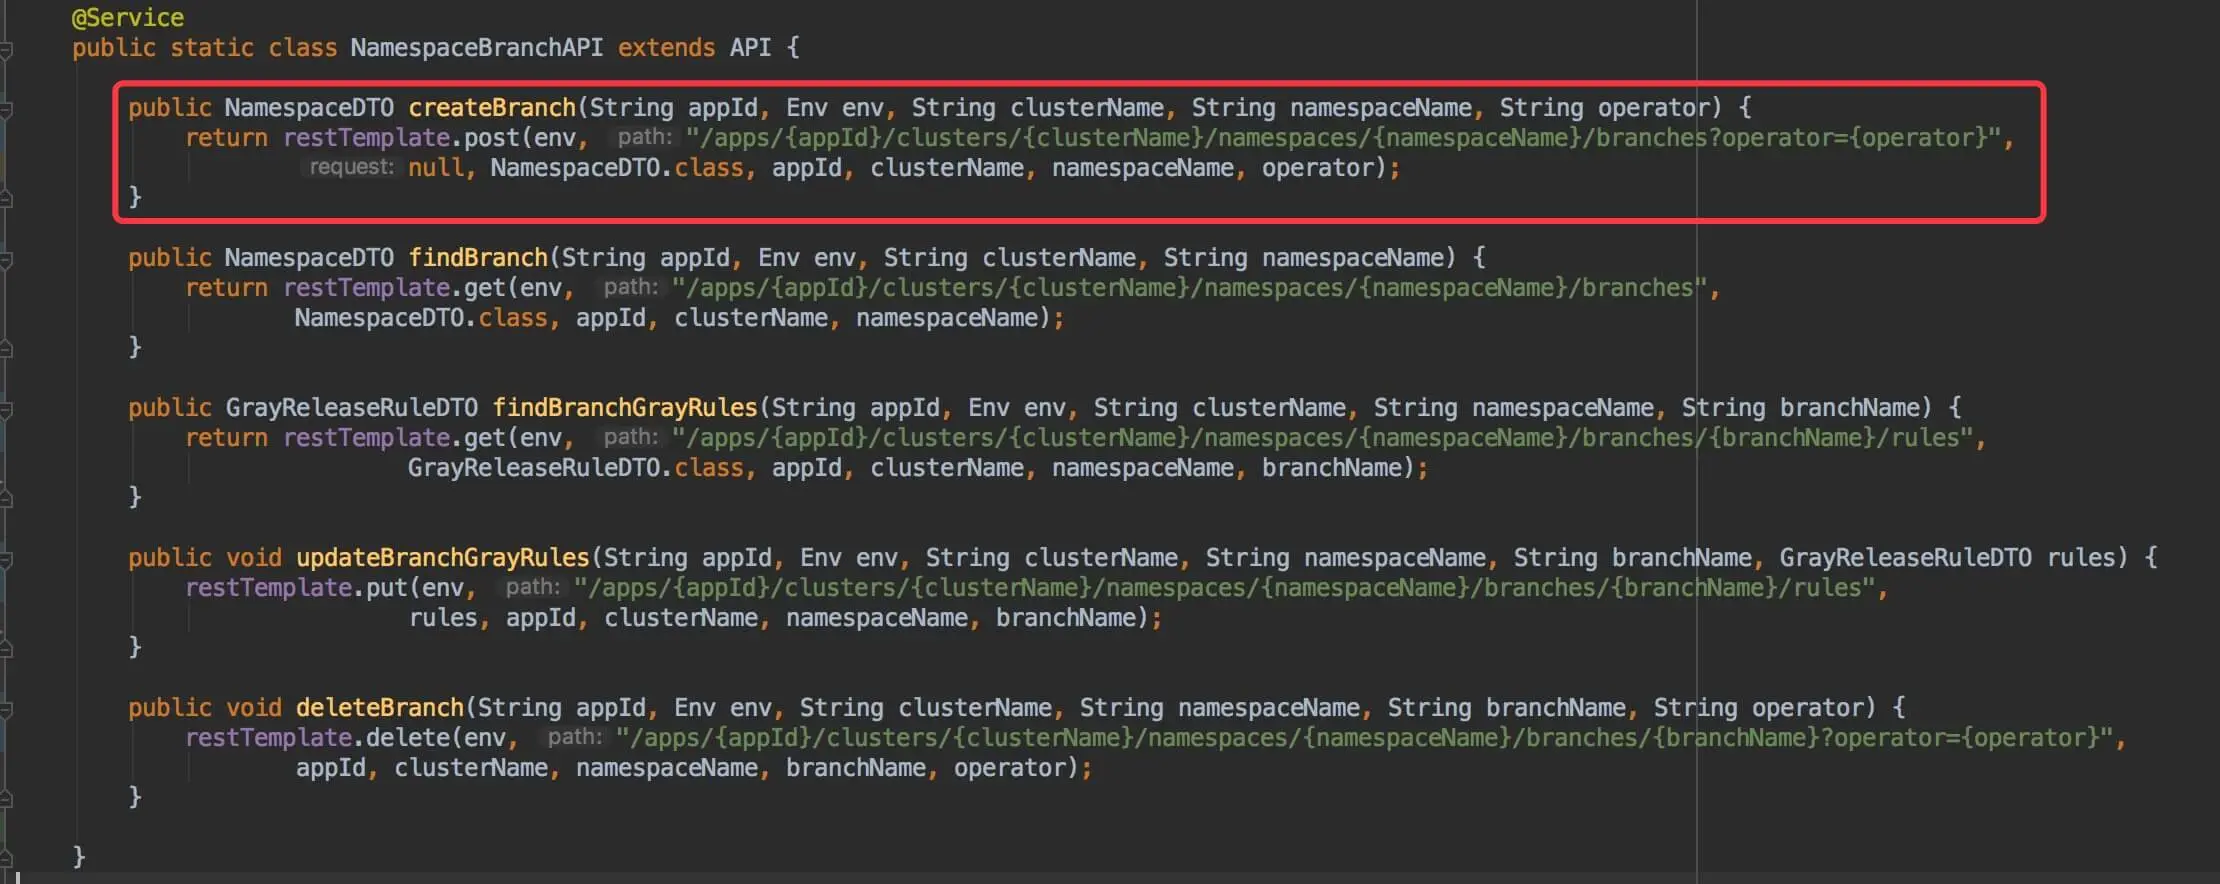
Task: Collapse the updateBranchGrayRules method fold marker
Action: tap(6, 559)
